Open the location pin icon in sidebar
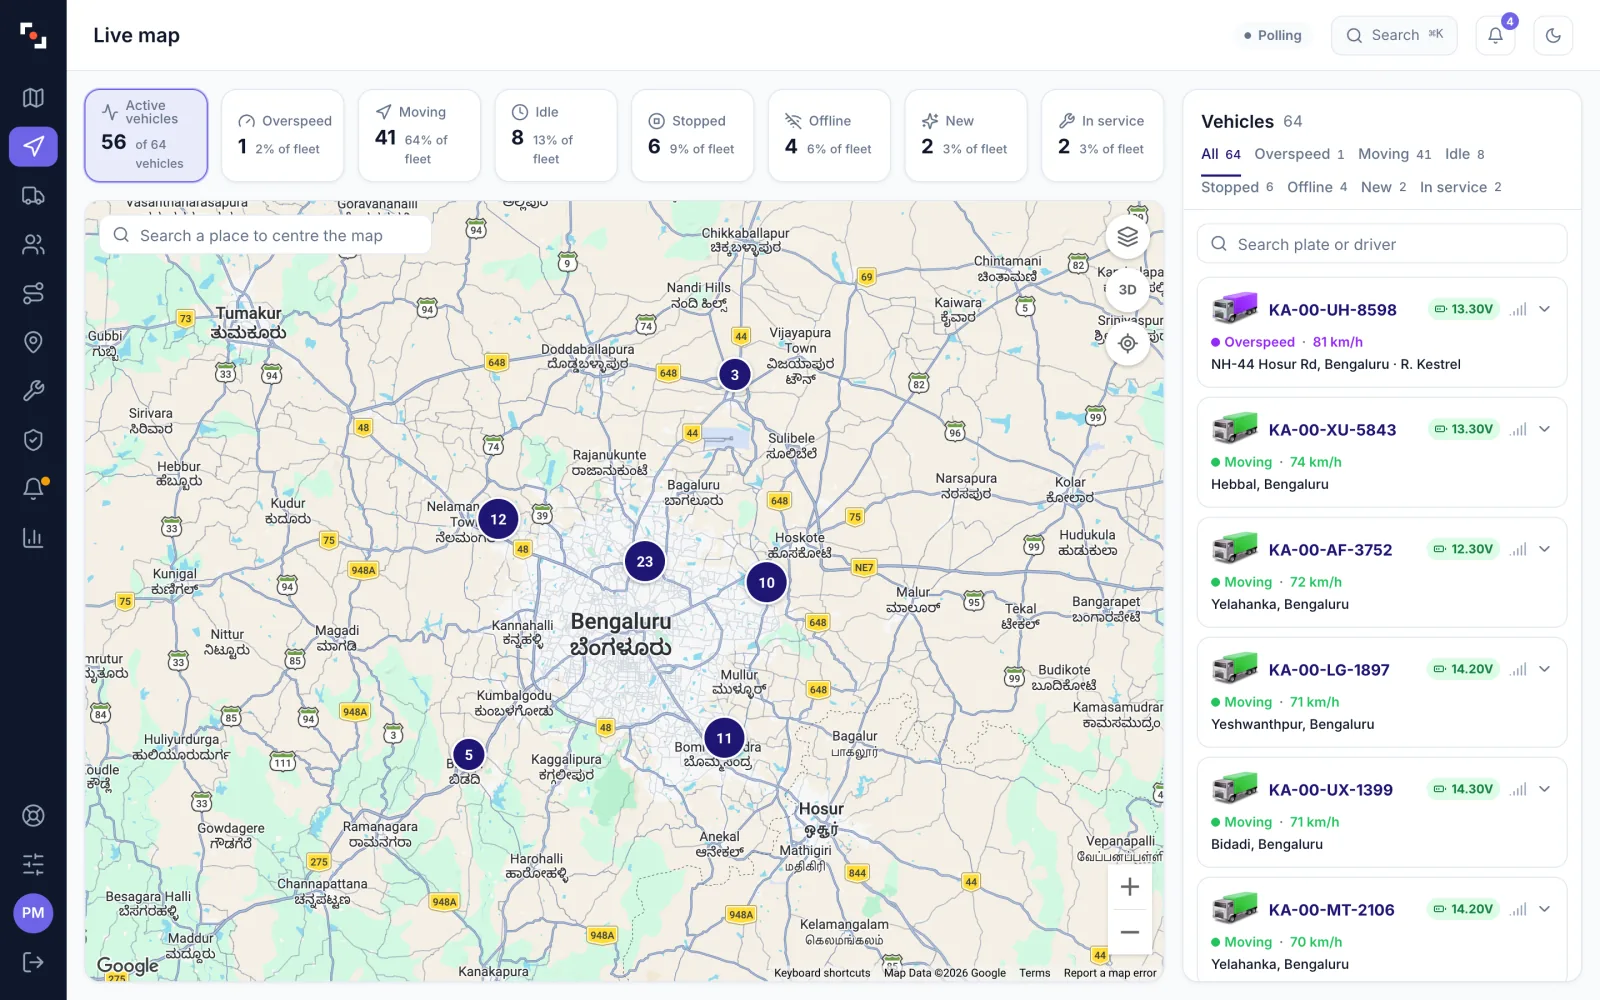The image size is (1600, 1000). point(33,342)
